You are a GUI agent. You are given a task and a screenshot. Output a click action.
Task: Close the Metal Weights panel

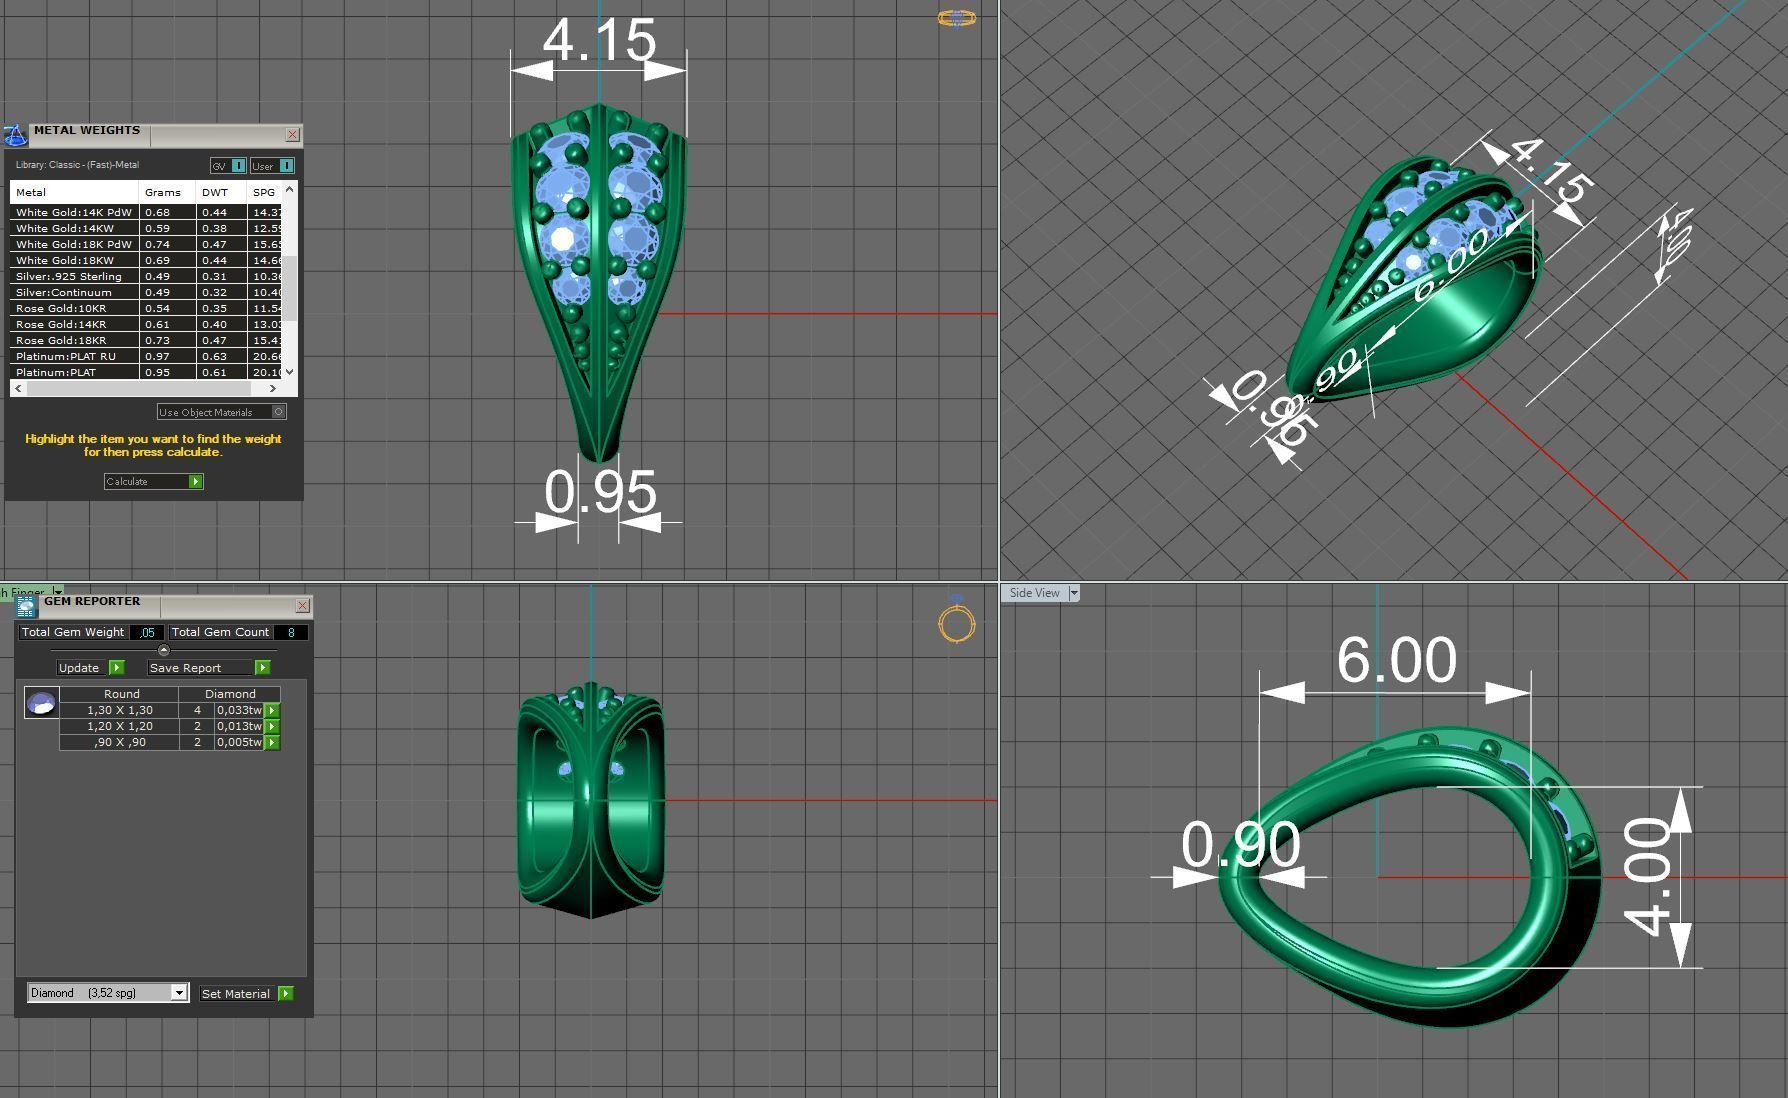coord(292,134)
